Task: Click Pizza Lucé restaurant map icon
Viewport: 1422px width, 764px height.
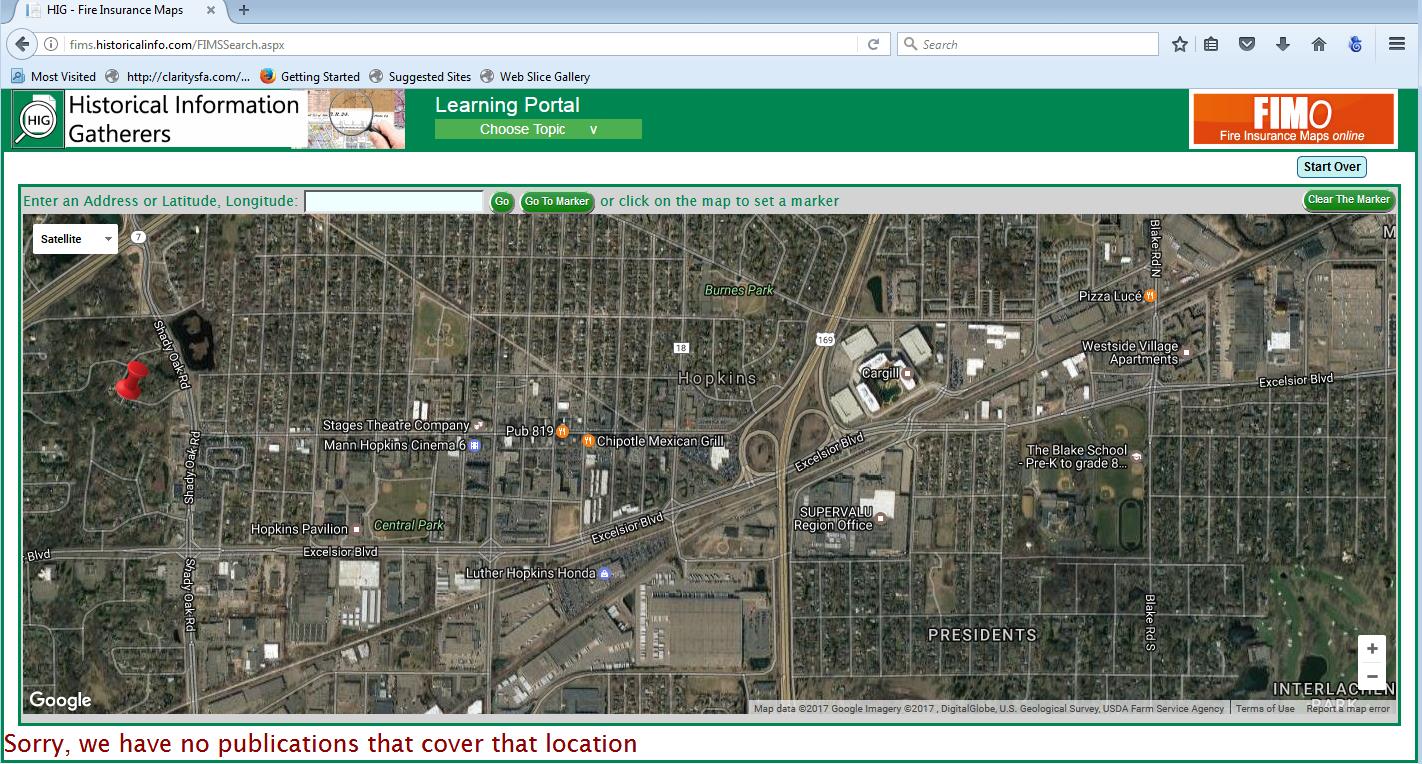Action: point(1151,296)
